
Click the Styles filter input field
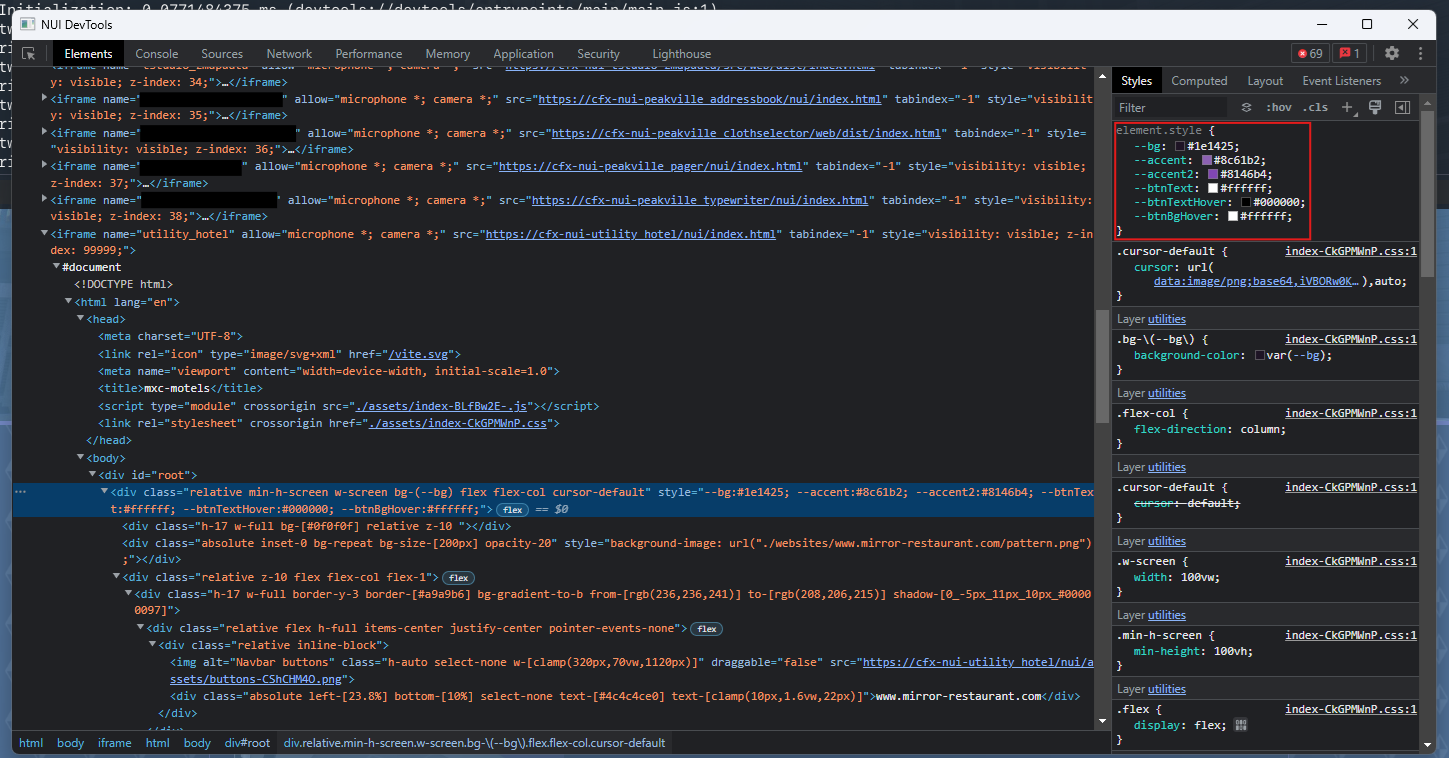click(x=1170, y=107)
